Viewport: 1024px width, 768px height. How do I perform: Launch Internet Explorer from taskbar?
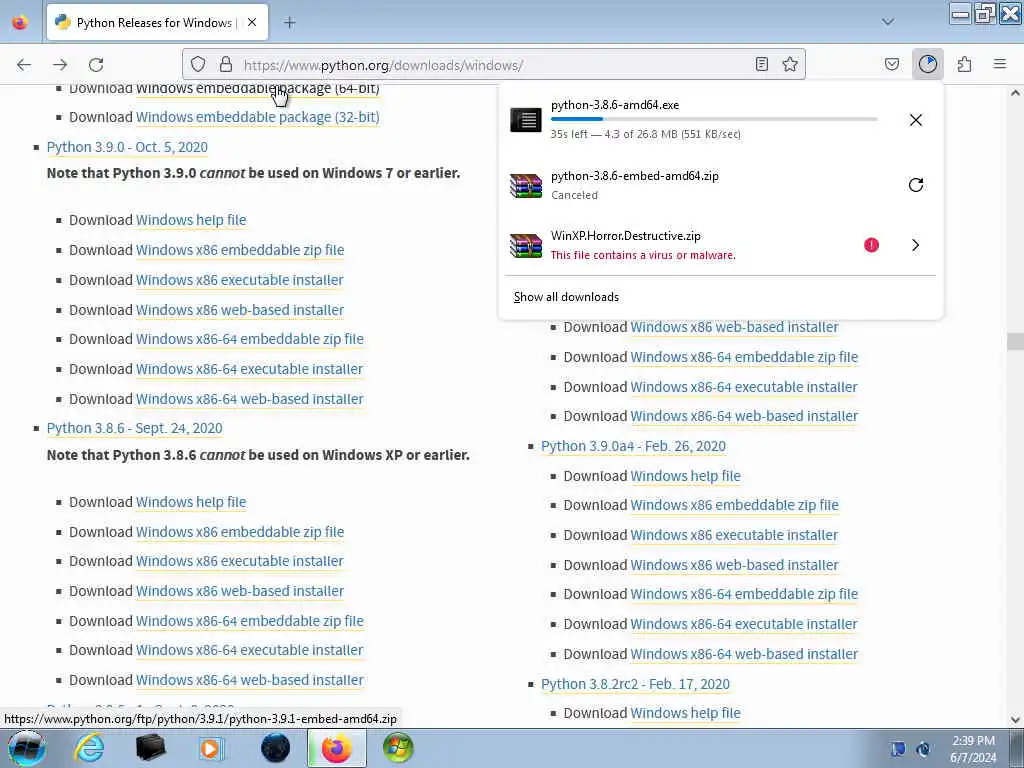(x=89, y=748)
